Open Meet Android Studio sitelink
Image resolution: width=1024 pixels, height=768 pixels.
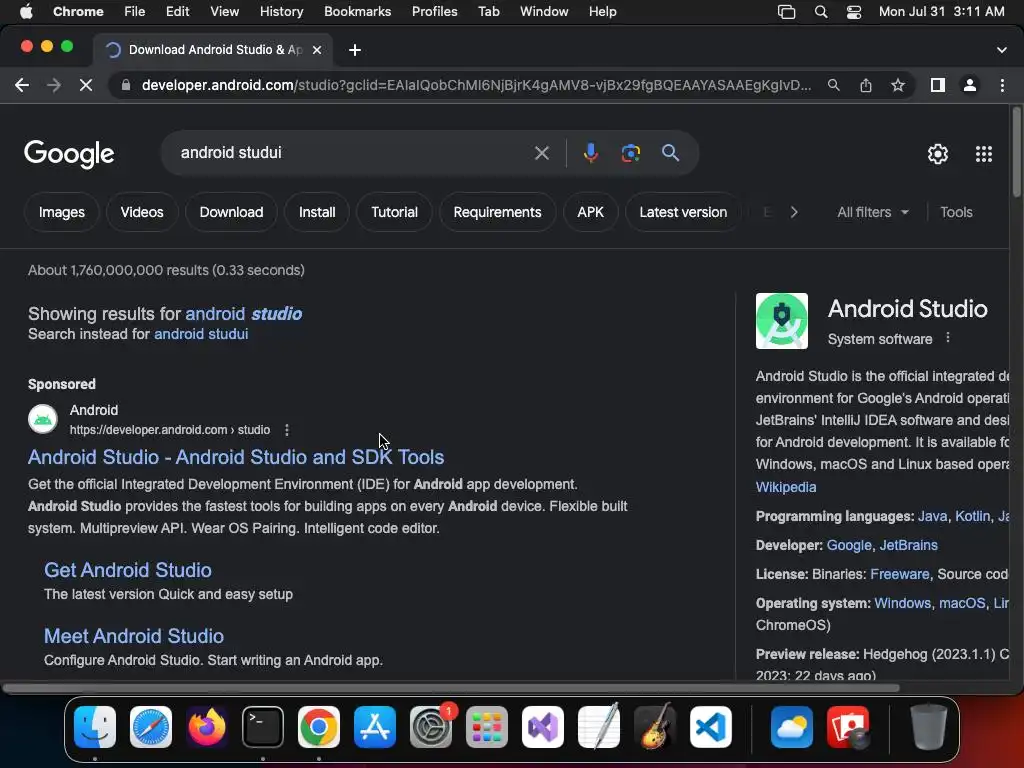click(134, 636)
